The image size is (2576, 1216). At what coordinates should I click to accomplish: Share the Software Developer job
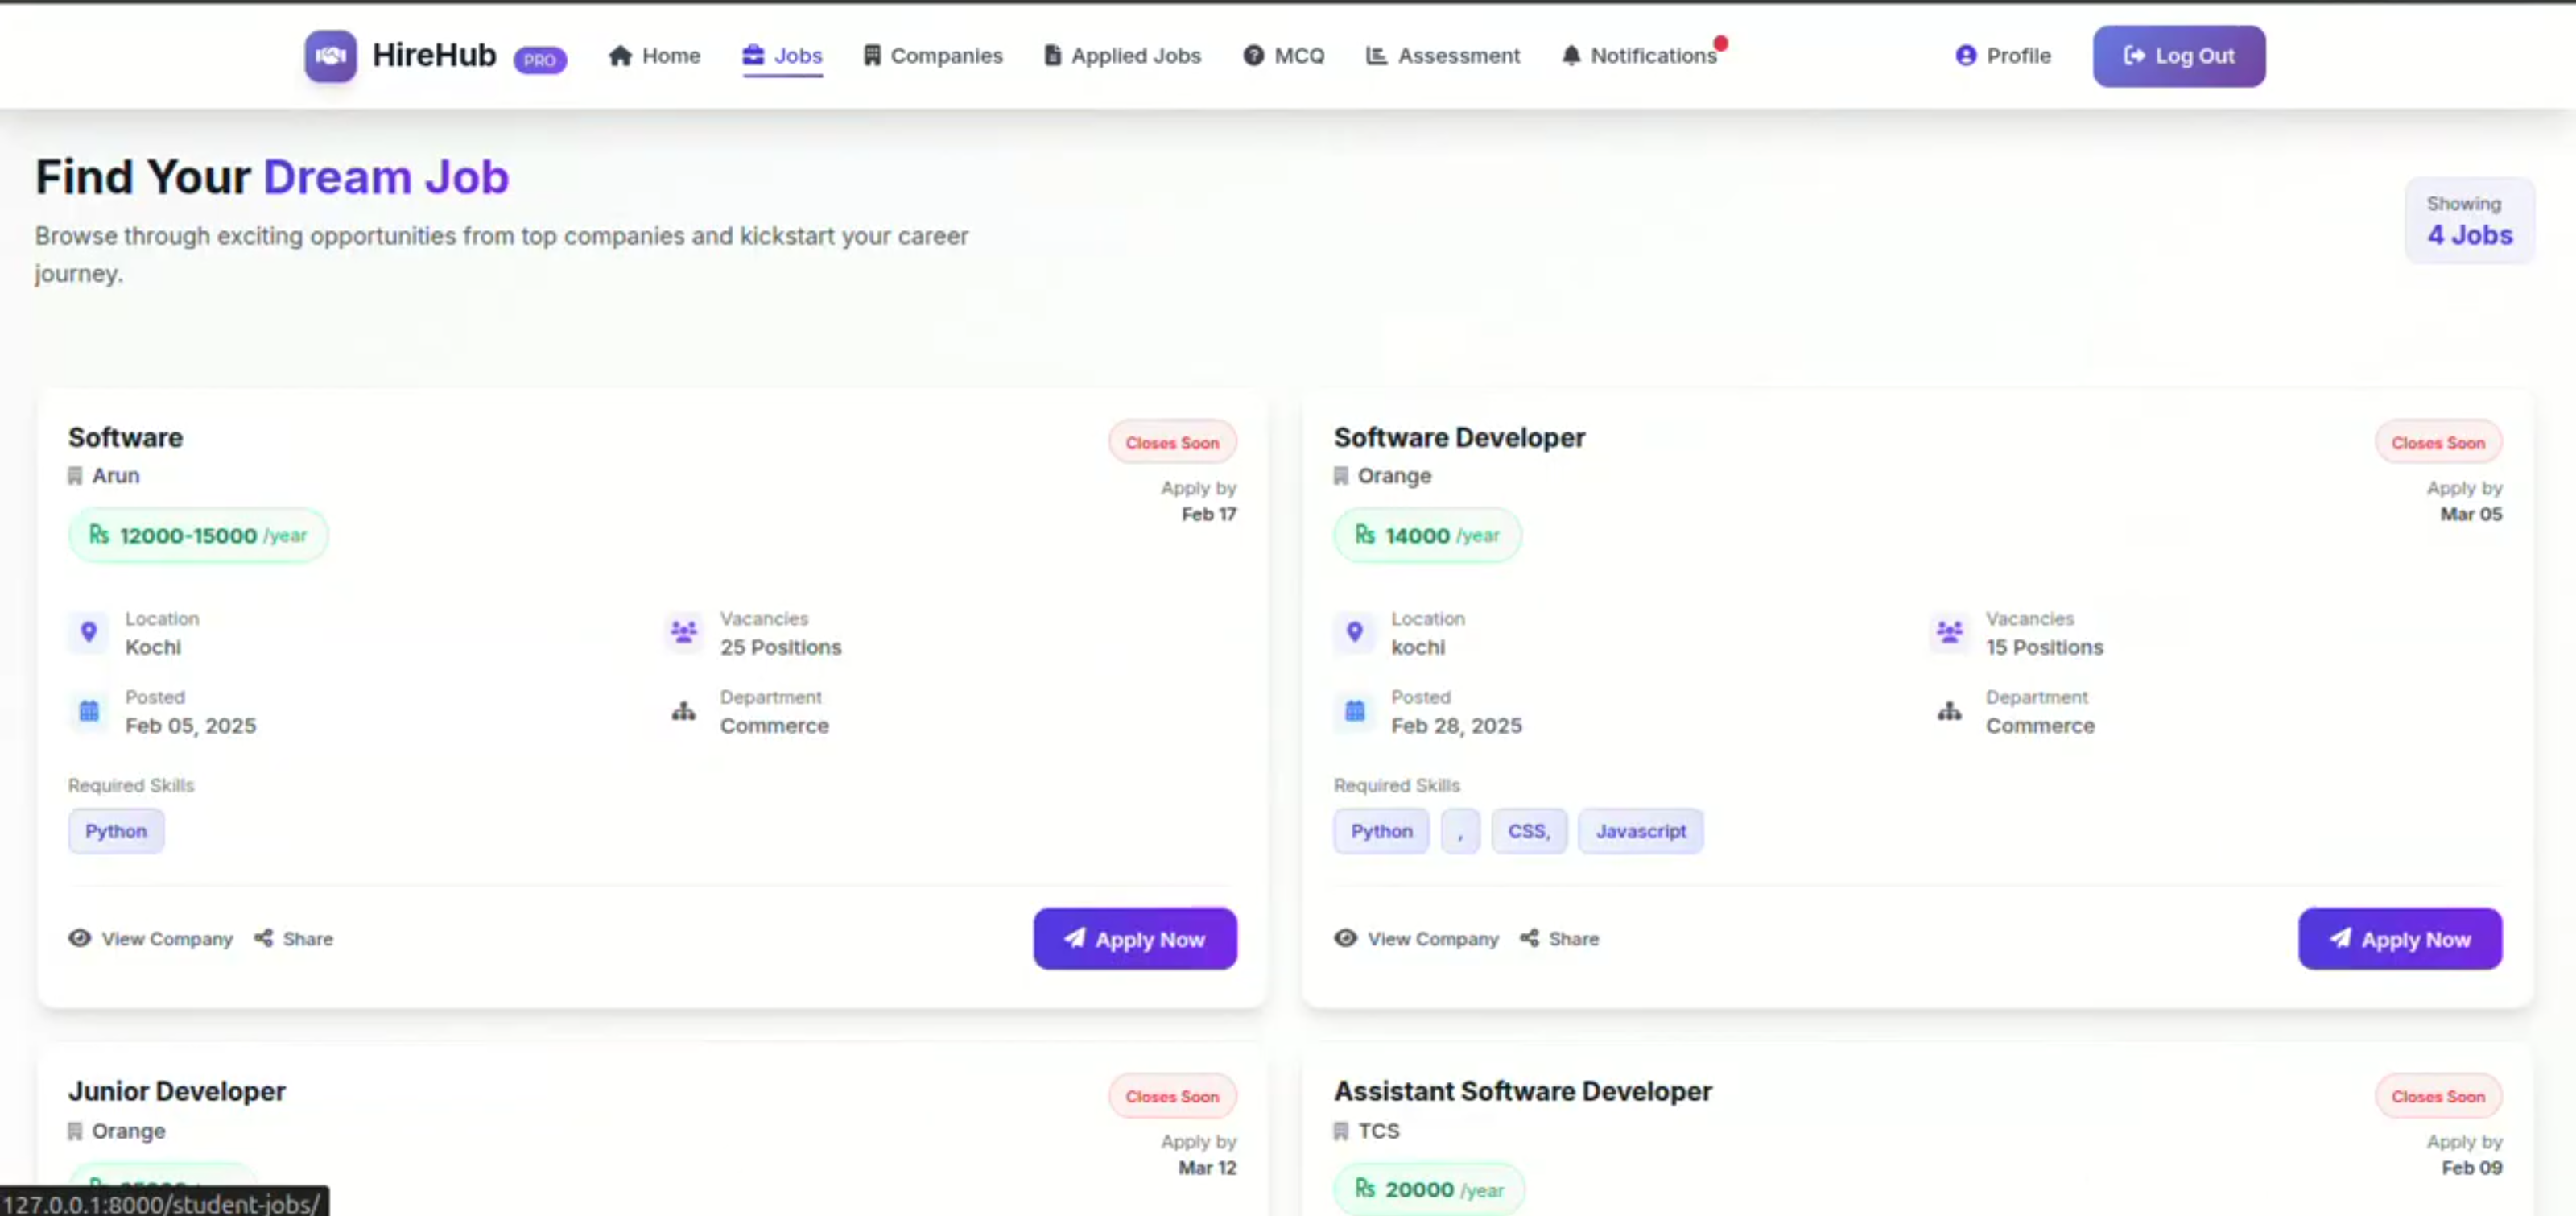[1559, 939]
